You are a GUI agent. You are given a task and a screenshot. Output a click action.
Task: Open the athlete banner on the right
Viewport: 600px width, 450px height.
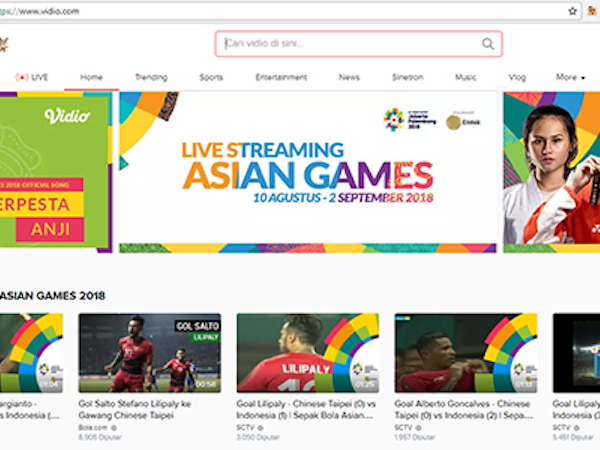[551, 172]
